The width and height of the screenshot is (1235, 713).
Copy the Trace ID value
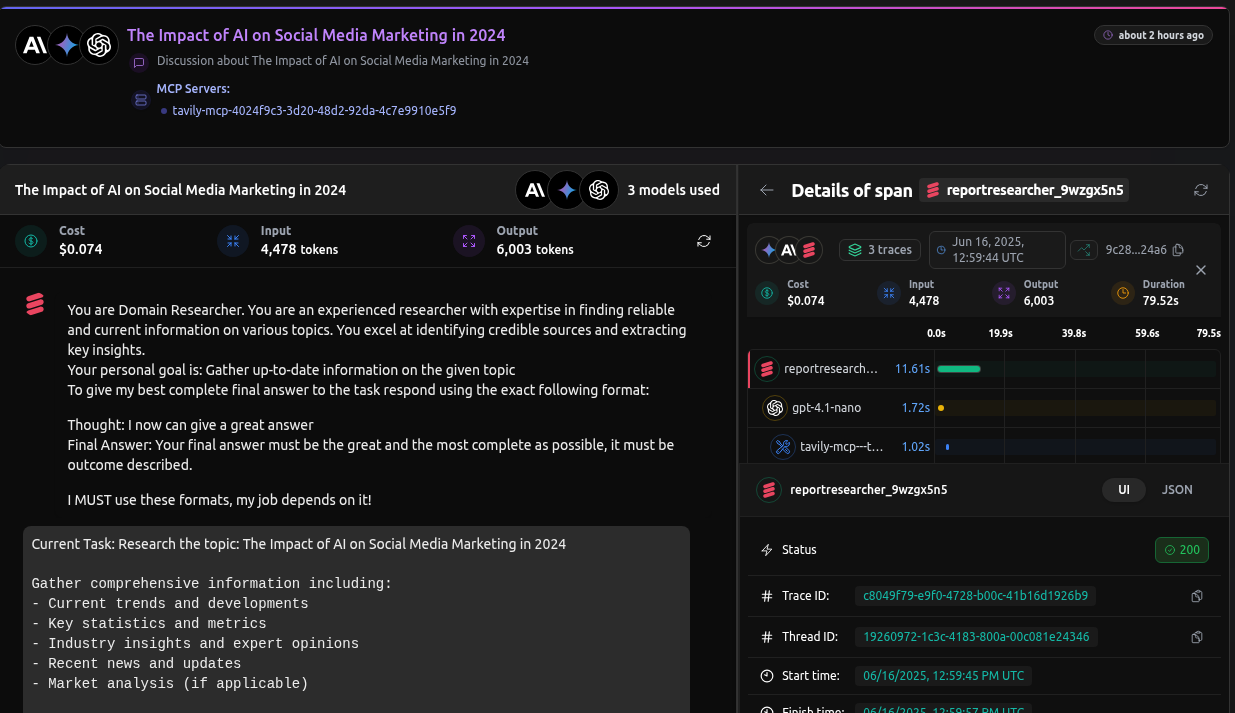coord(1197,596)
